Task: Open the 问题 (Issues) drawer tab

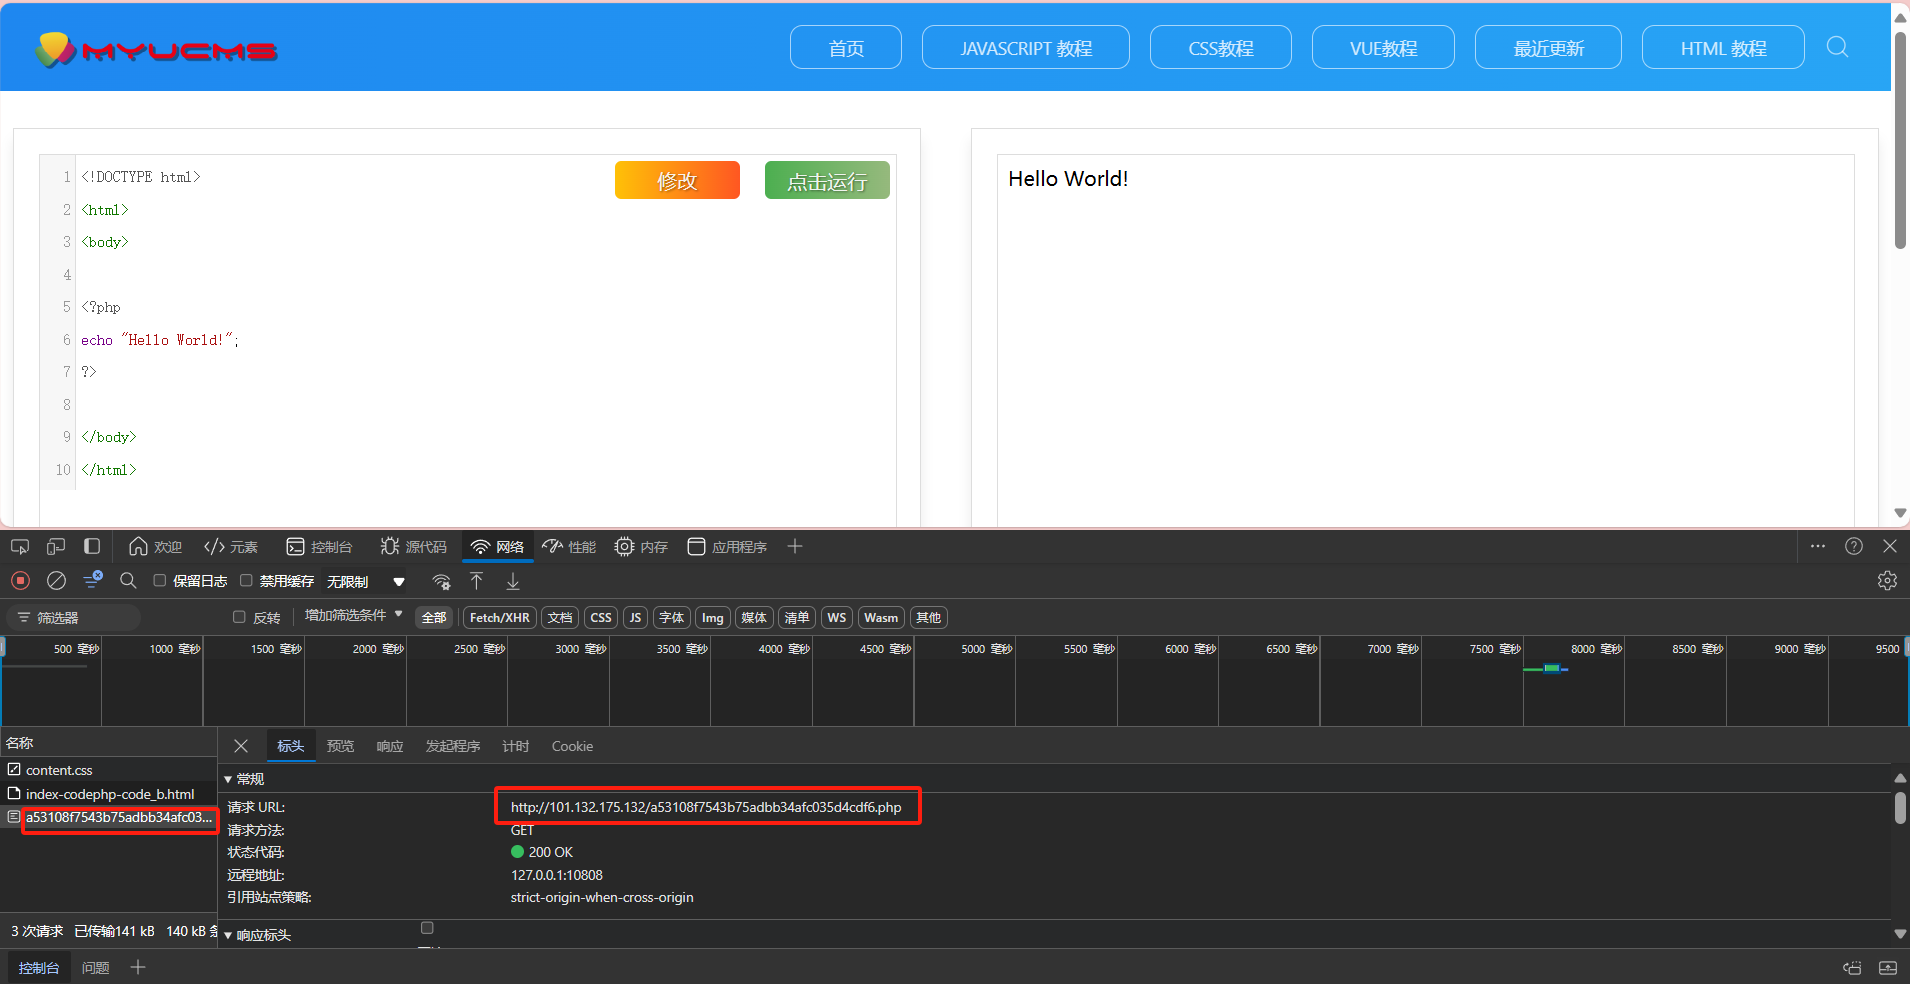Action: (96, 967)
